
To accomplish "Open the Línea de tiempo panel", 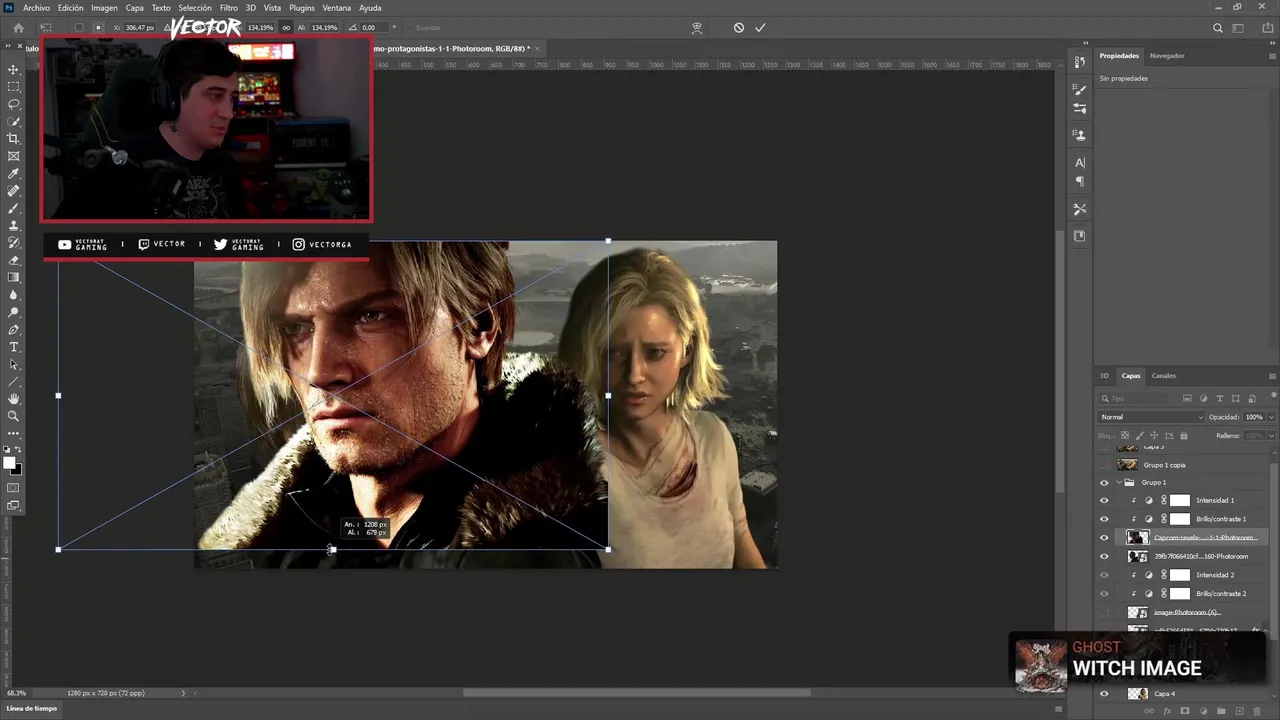I will coord(32,708).
